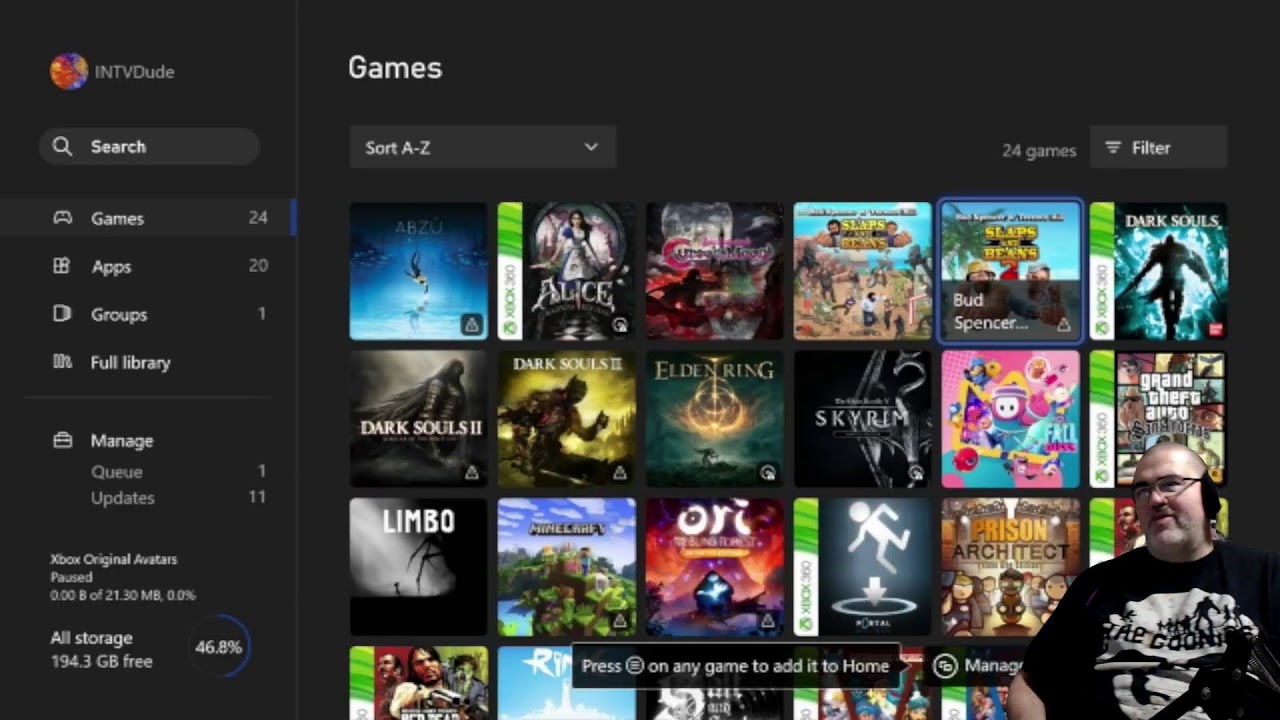Image resolution: width=1280 pixels, height=720 pixels.
Task: Click Alice tile cloud badge icon
Action: [x=619, y=324]
